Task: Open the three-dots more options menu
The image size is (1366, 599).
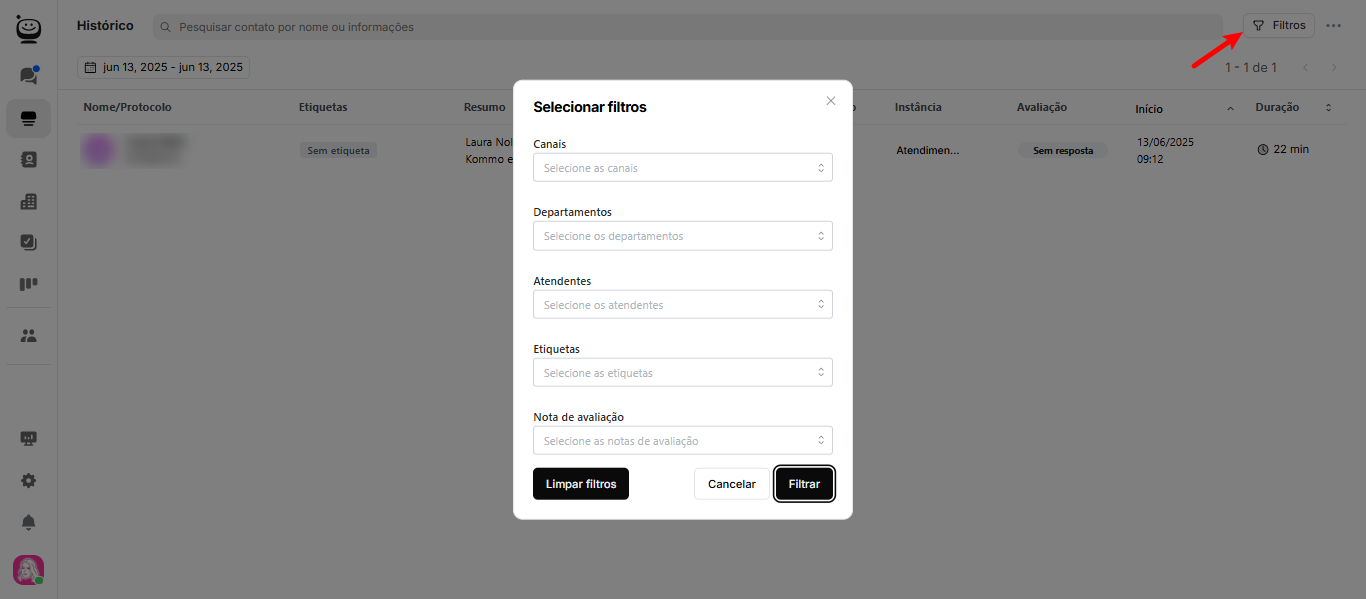Action: pyautogui.click(x=1333, y=26)
